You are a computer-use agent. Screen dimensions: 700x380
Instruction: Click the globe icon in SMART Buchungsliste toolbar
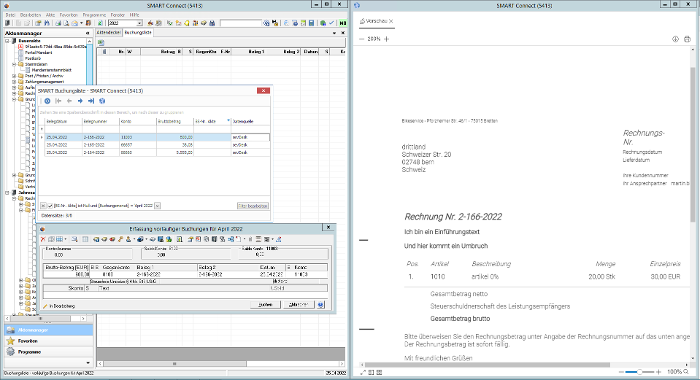pyautogui.click(x=102, y=101)
